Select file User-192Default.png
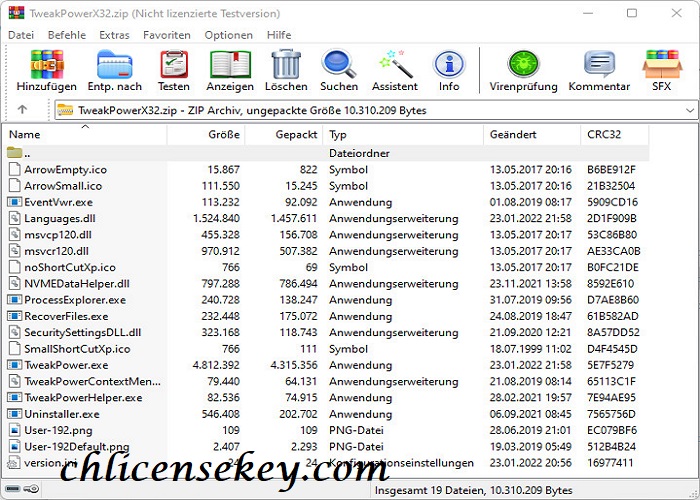The width and height of the screenshot is (700, 500). [x=77, y=446]
